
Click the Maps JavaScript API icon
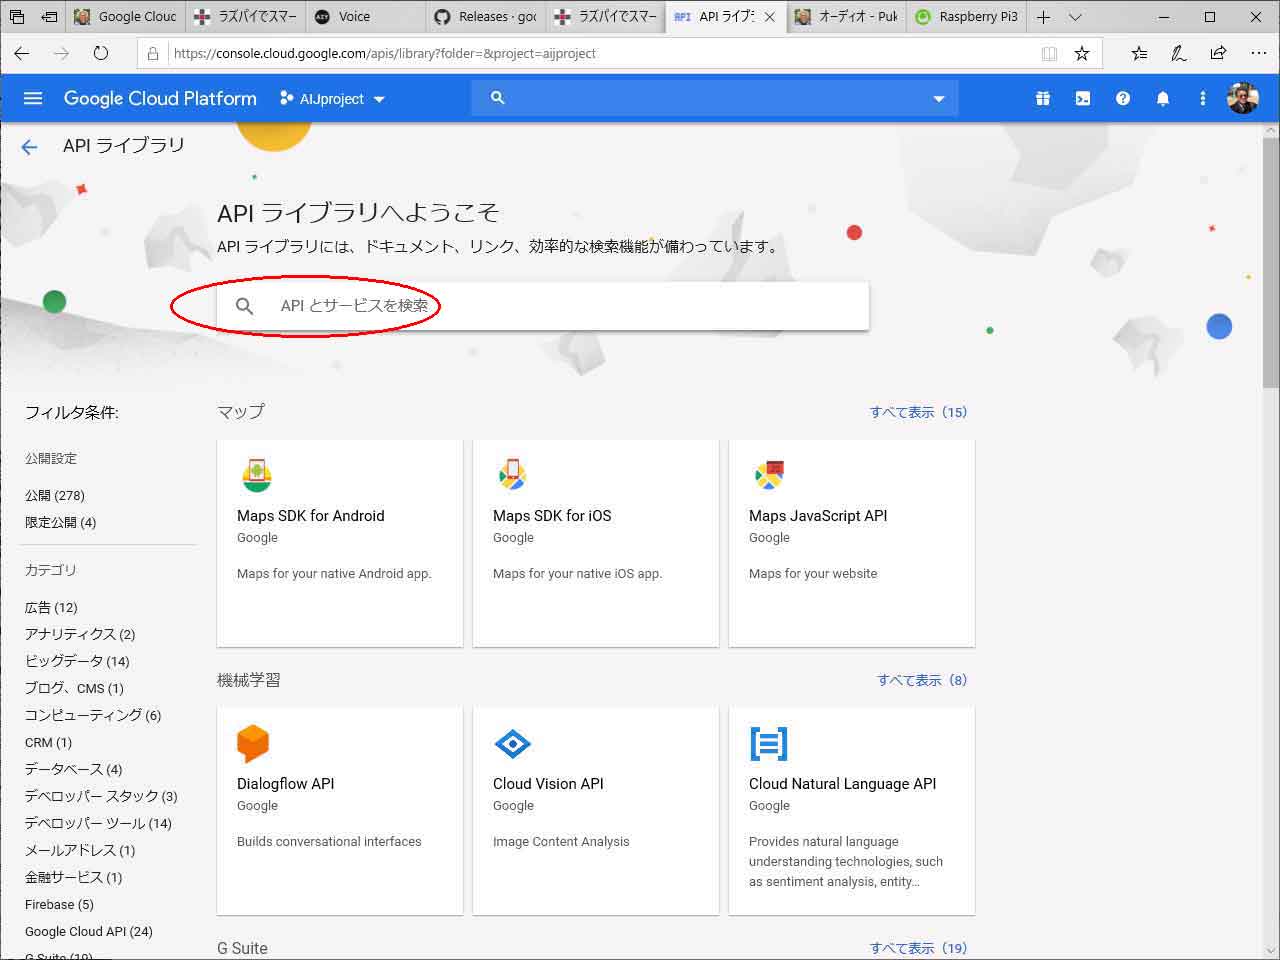coord(769,475)
